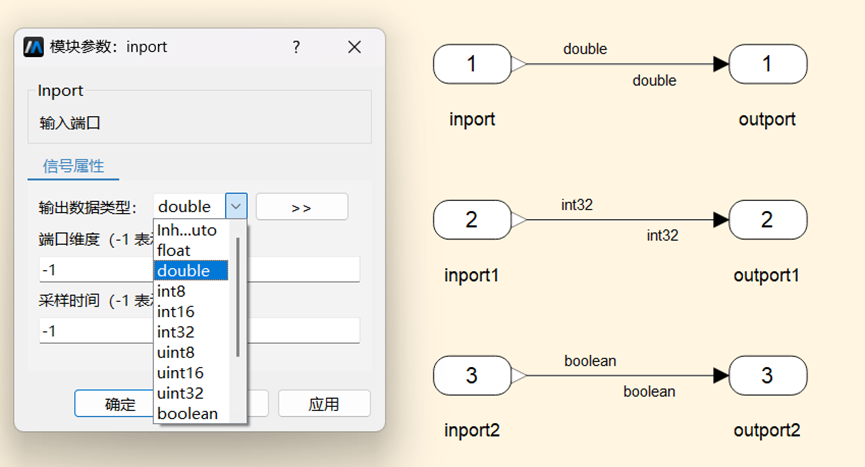Viewport: 865px width, 467px height.
Task: Click the inport2 block name label
Action: coord(472,430)
